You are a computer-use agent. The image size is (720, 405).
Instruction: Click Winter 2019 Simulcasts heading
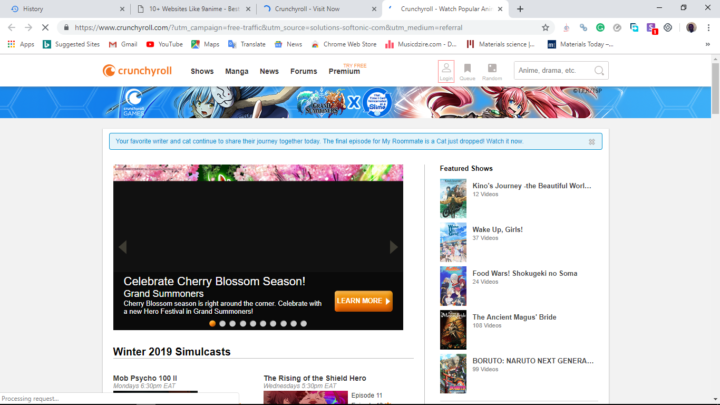coord(172,352)
